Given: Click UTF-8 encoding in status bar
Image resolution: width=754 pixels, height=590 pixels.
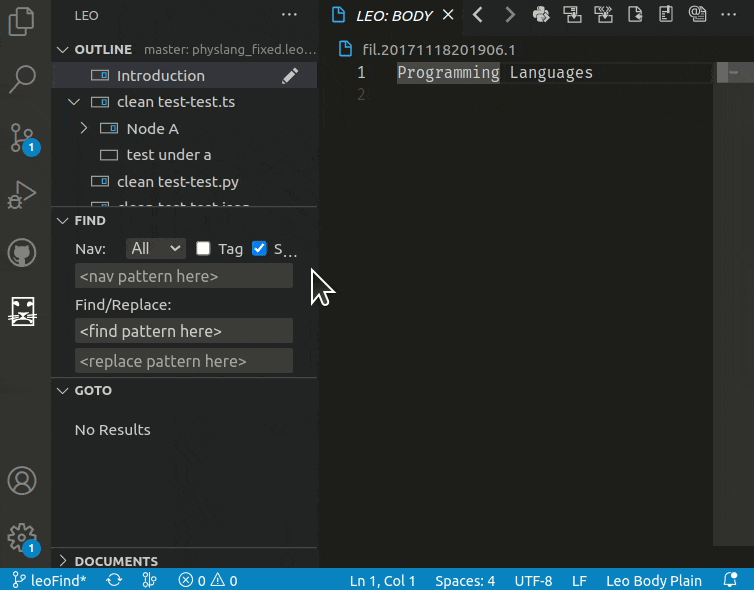Looking at the screenshot, I should click(x=533, y=580).
